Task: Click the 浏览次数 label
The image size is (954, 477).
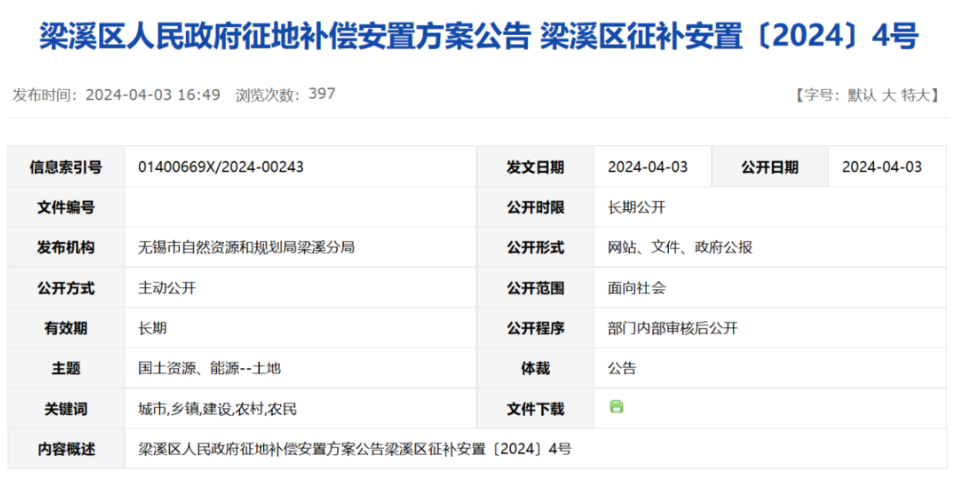Action: coord(268,96)
